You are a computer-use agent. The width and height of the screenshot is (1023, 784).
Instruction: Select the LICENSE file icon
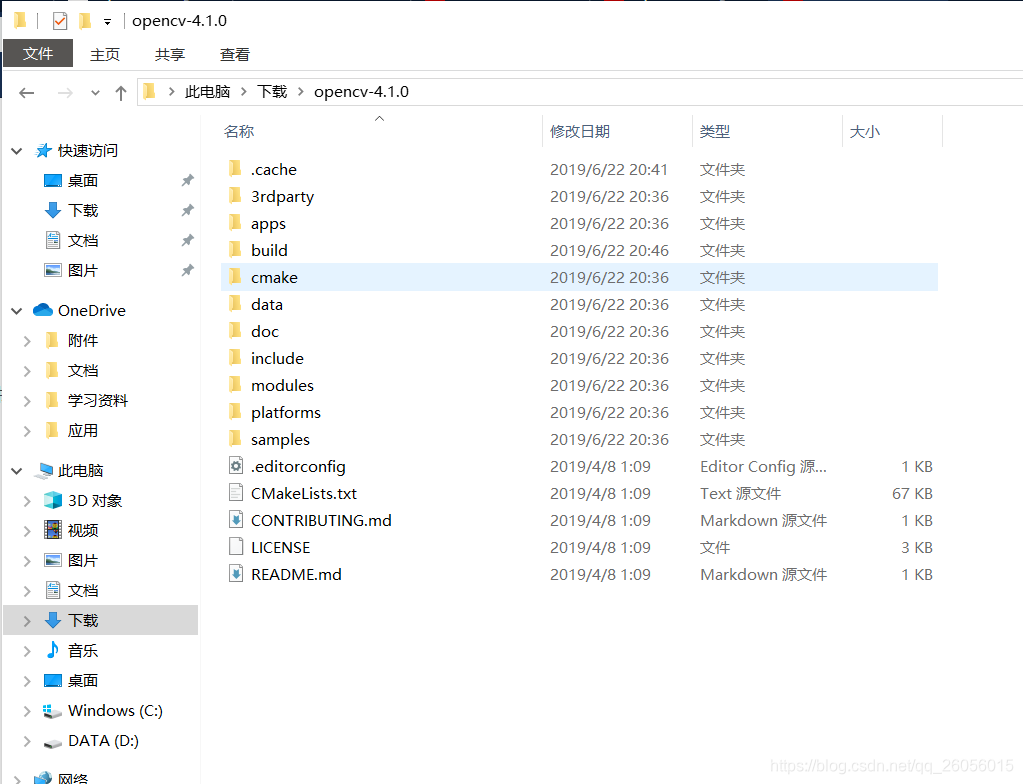coord(236,547)
